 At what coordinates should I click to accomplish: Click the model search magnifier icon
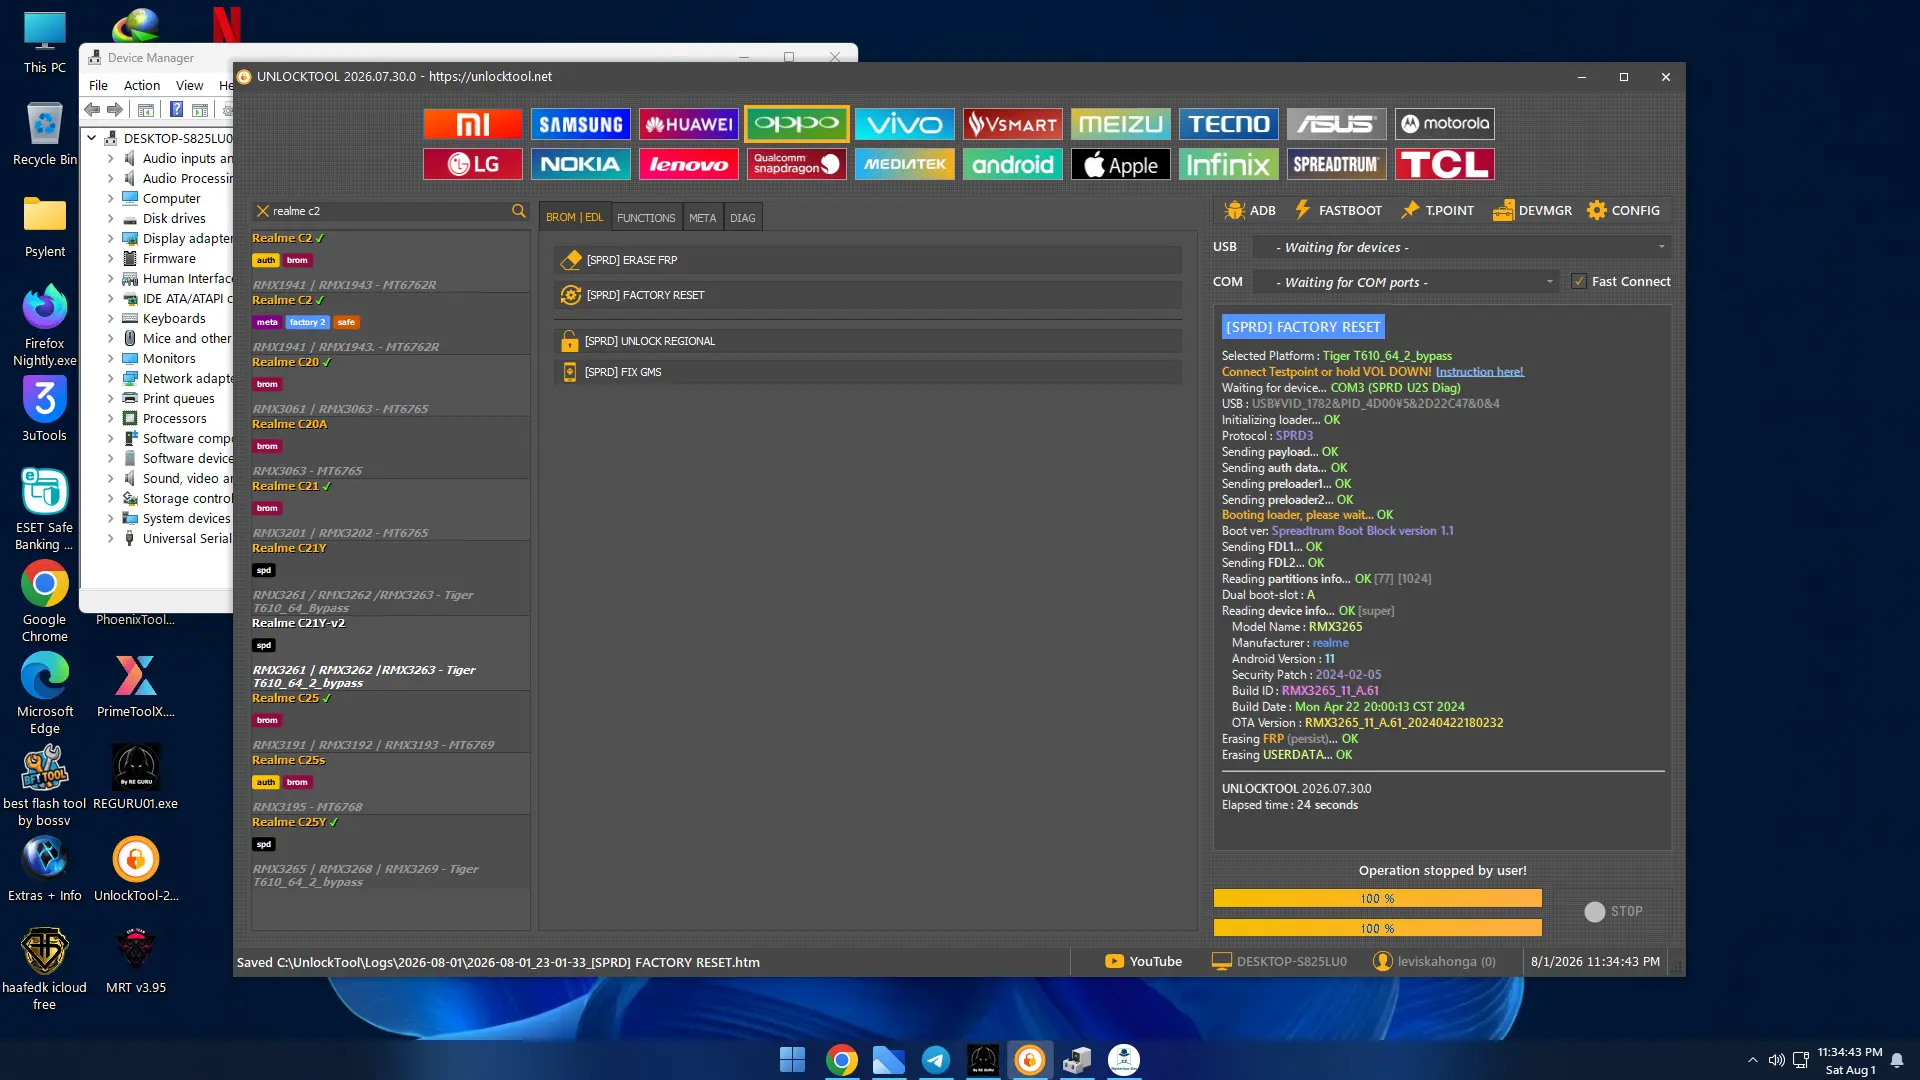(518, 211)
